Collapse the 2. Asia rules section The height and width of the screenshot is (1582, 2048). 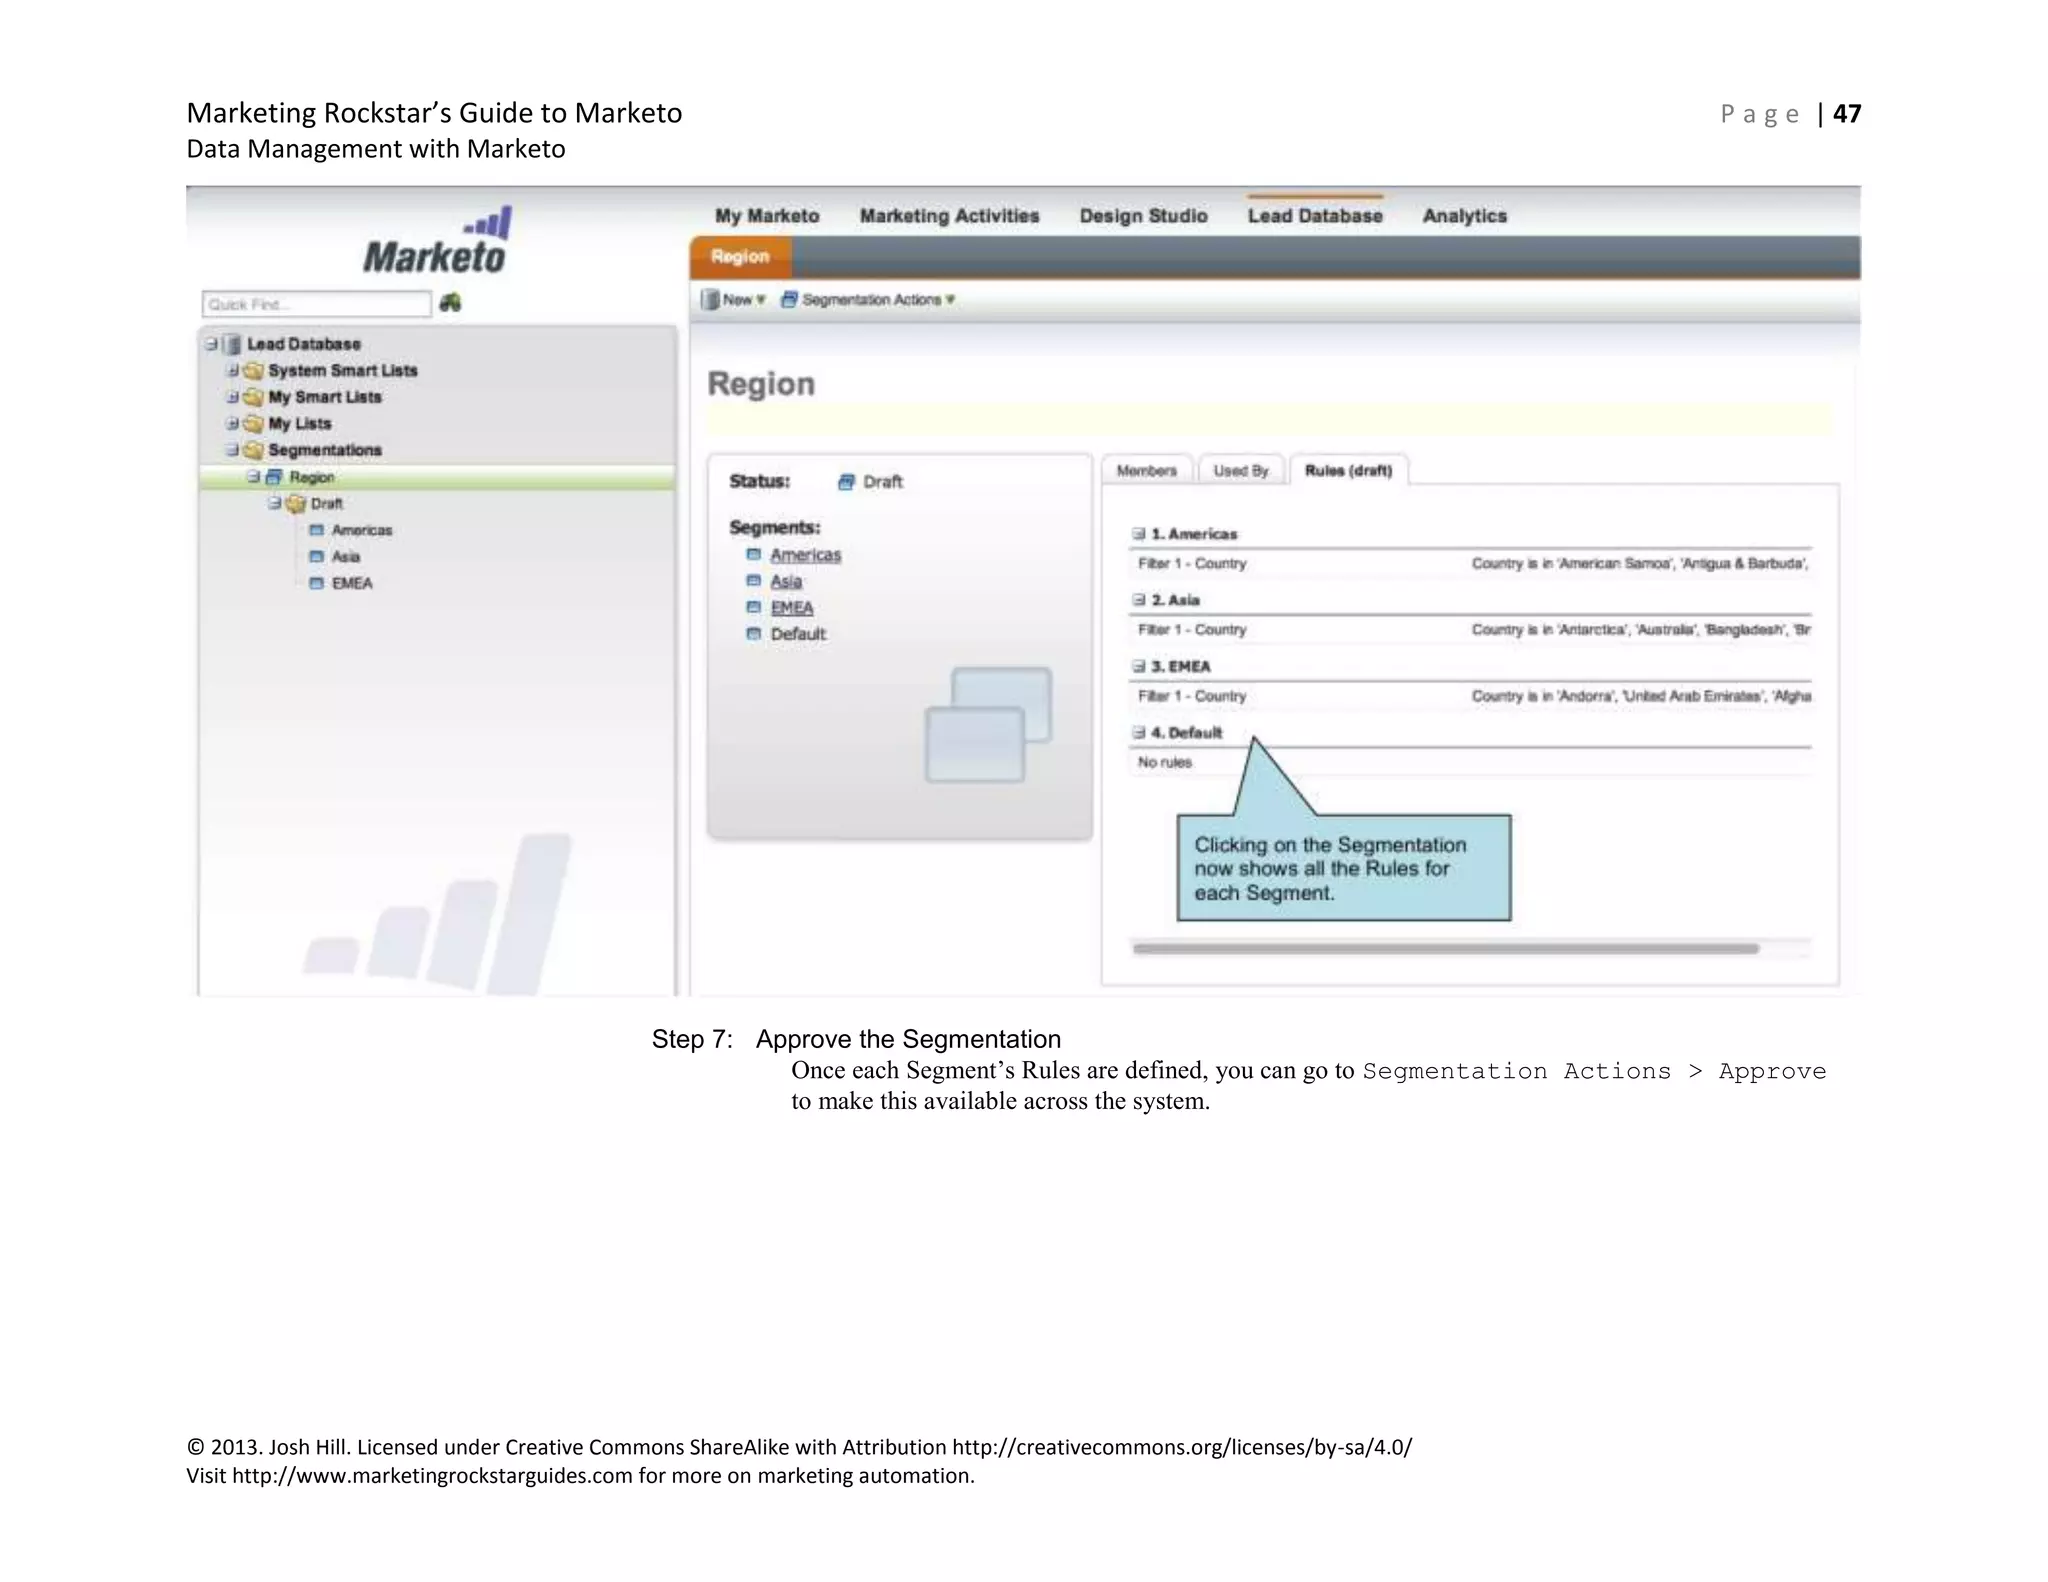pos(1138,600)
